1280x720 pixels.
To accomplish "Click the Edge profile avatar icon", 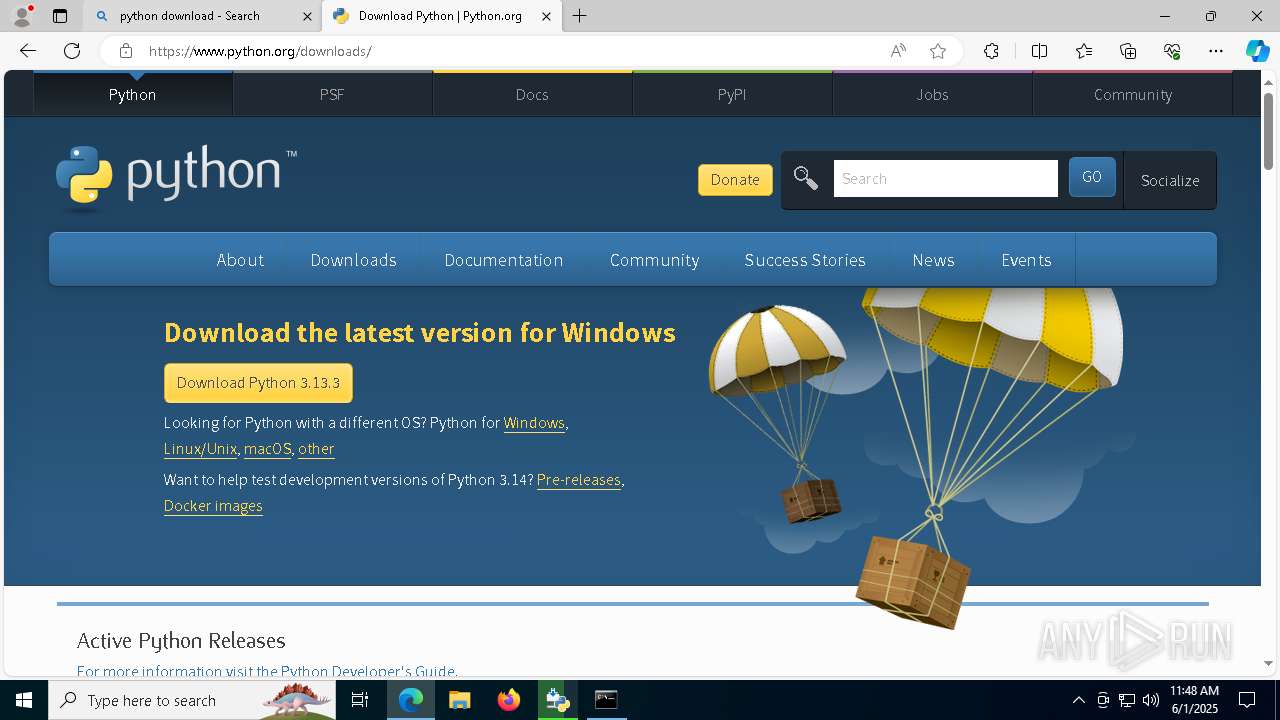I will (x=21, y=16).
